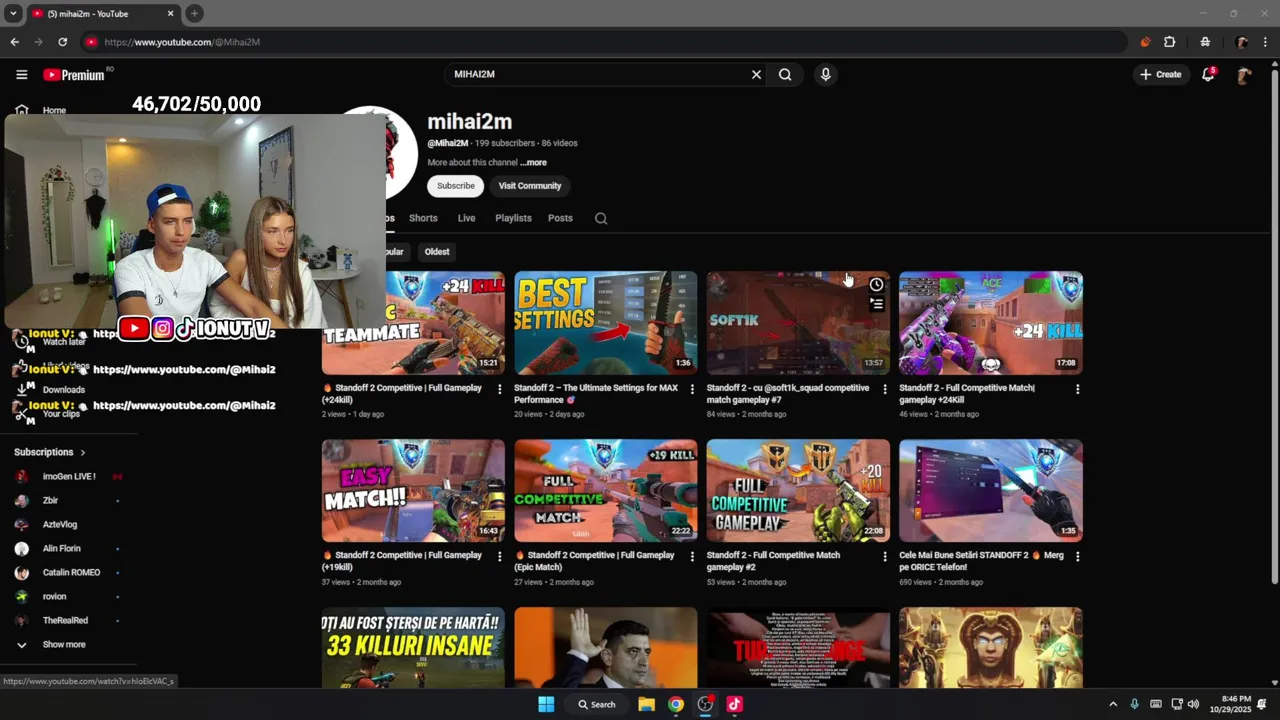This screenshot has height=720, width=1280.
Task: Open options for +19kill video
Action: 499,557
